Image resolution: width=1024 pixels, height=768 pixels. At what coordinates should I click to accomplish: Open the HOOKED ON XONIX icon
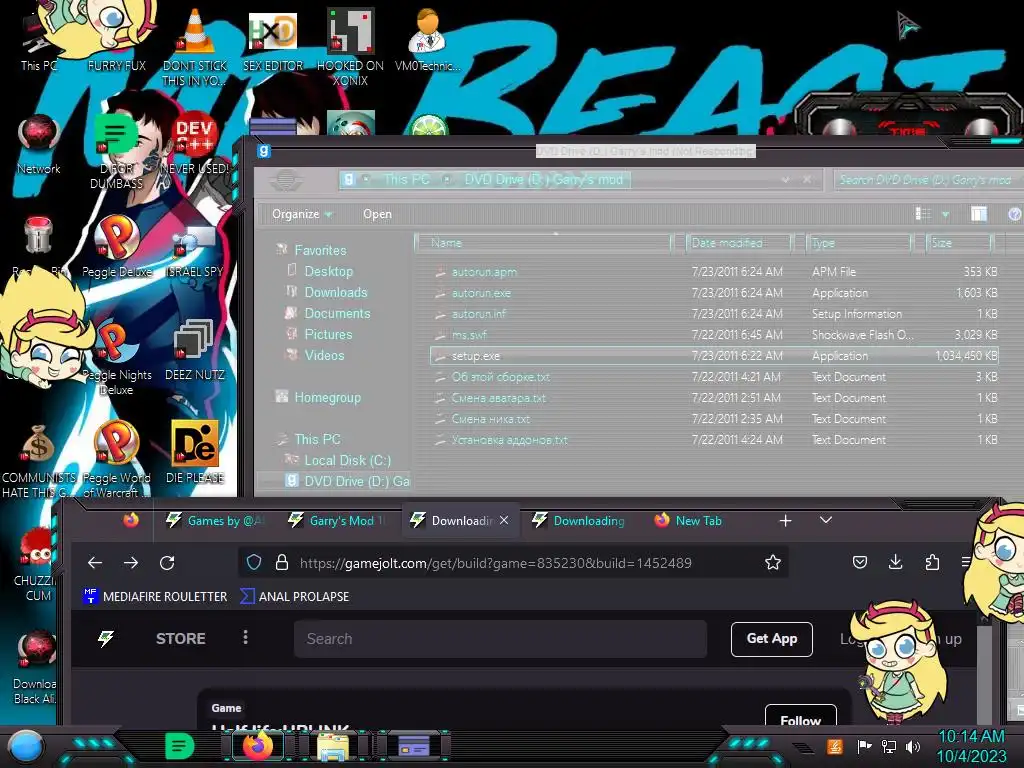click(x=350, y=47)
